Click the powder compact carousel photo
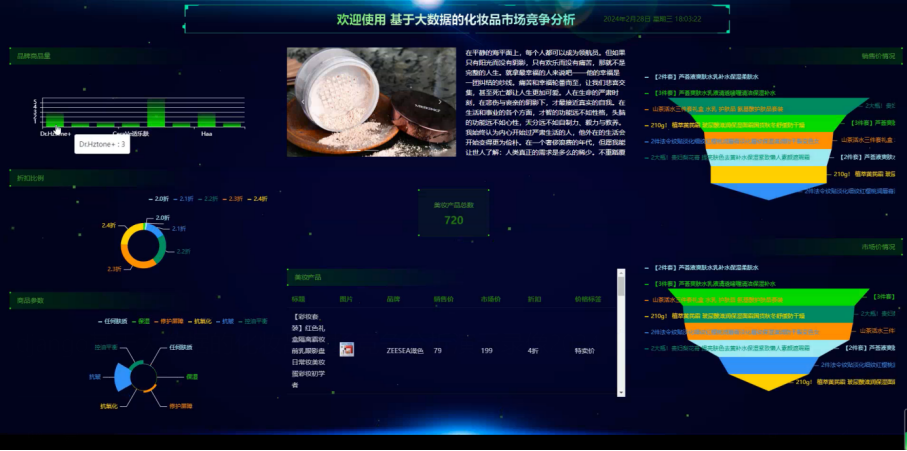 coord(371,102)
